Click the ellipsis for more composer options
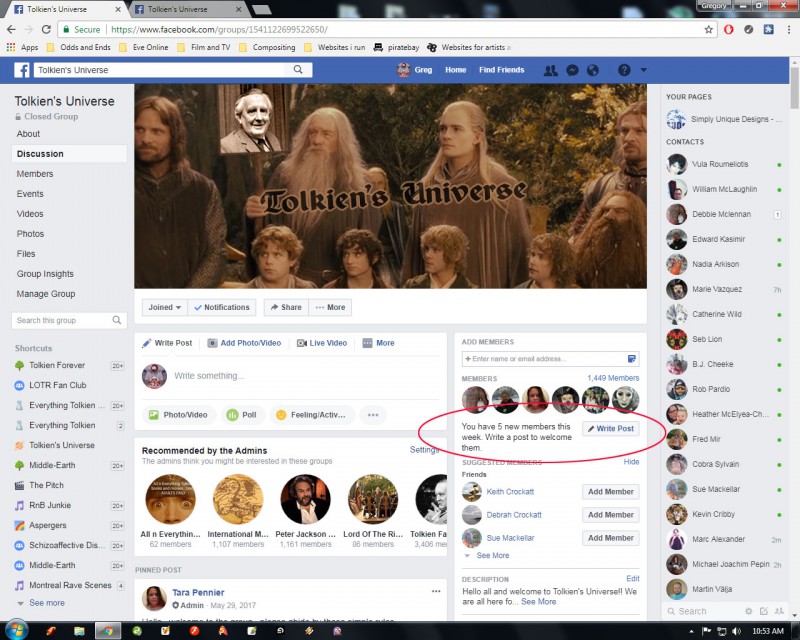The image size is (800, 640). click(x=373, y=415)
